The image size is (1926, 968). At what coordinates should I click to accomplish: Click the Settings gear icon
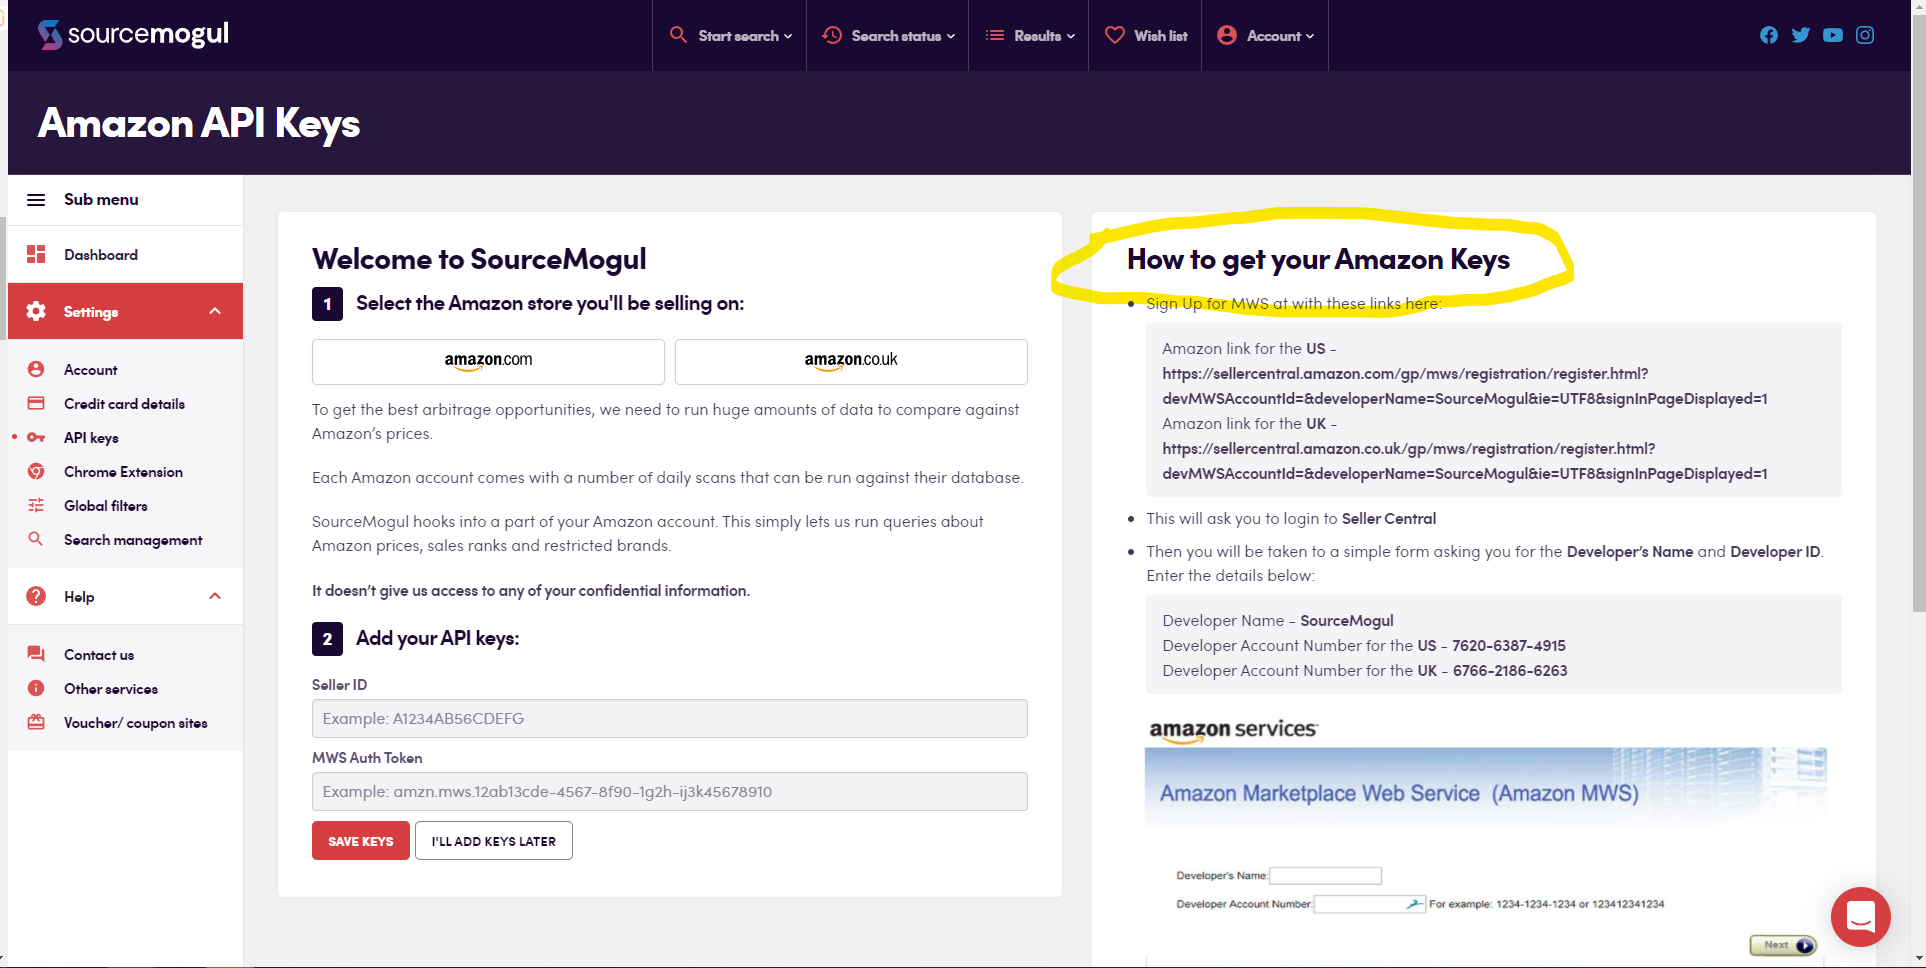pos(36,311)
